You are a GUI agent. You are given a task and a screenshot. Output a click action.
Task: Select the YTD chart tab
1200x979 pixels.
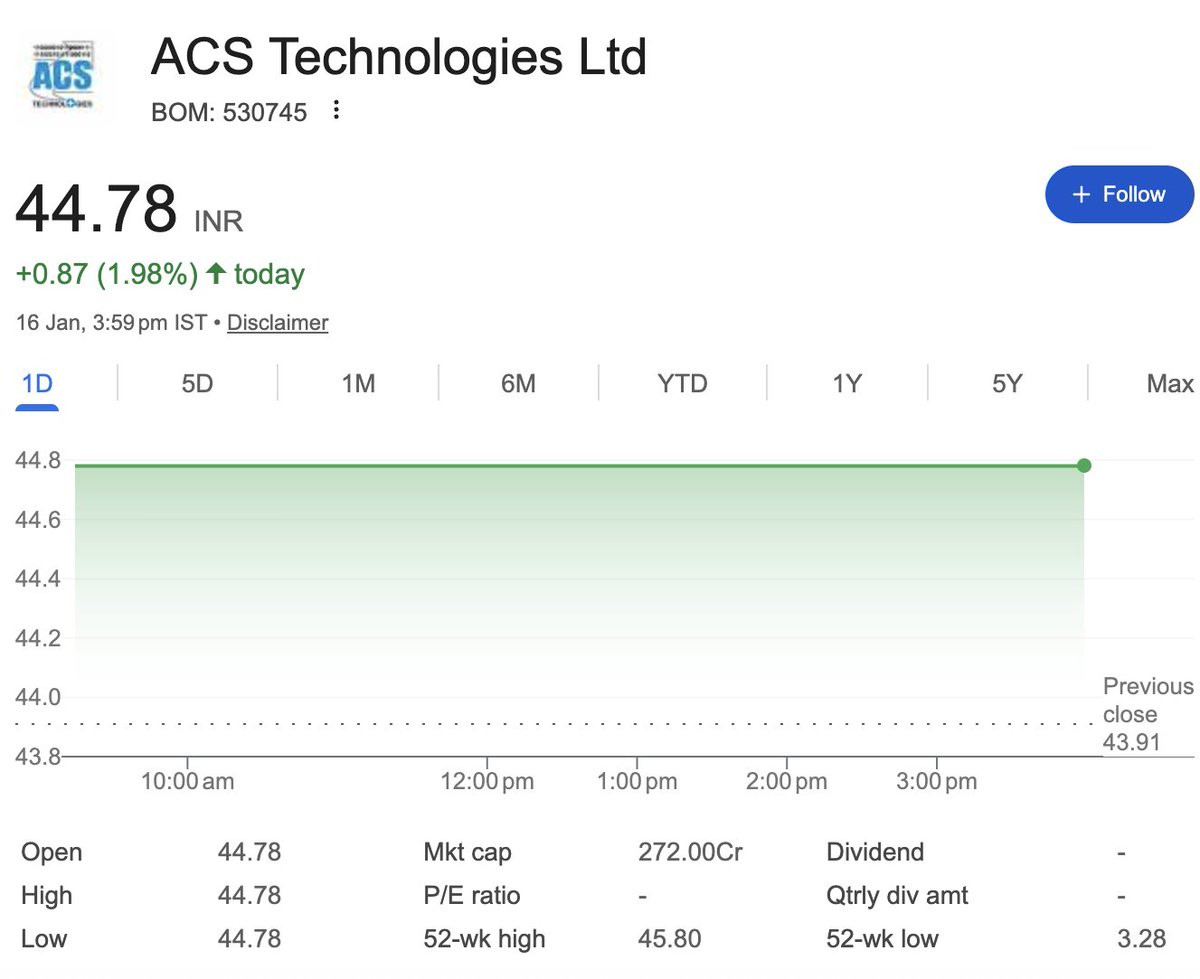682,384
